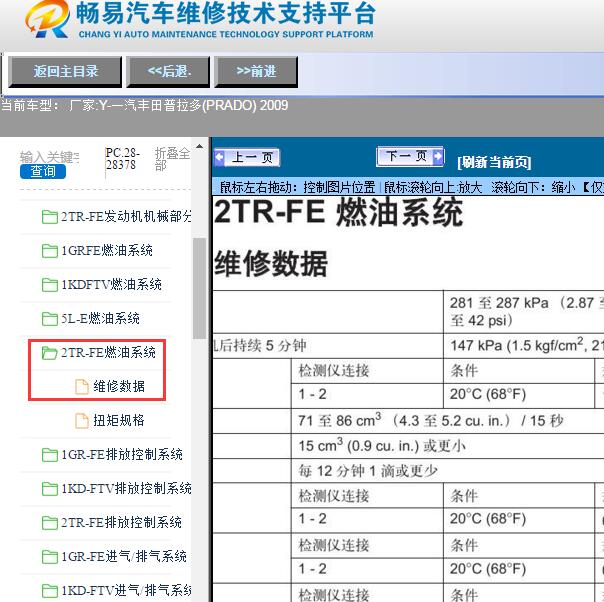The width and height of the screenshot is (604, 602).
Task: Expand 1KDFTV燃油系统 tree item
Action: click(x=111, y=285)
